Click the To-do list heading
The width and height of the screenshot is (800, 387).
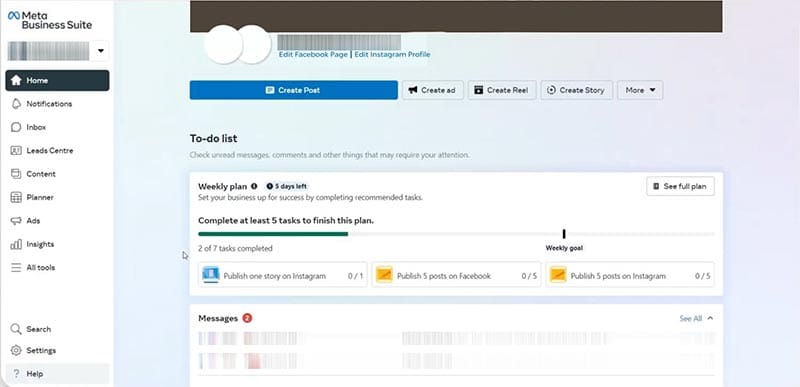(x=213, y=139)
